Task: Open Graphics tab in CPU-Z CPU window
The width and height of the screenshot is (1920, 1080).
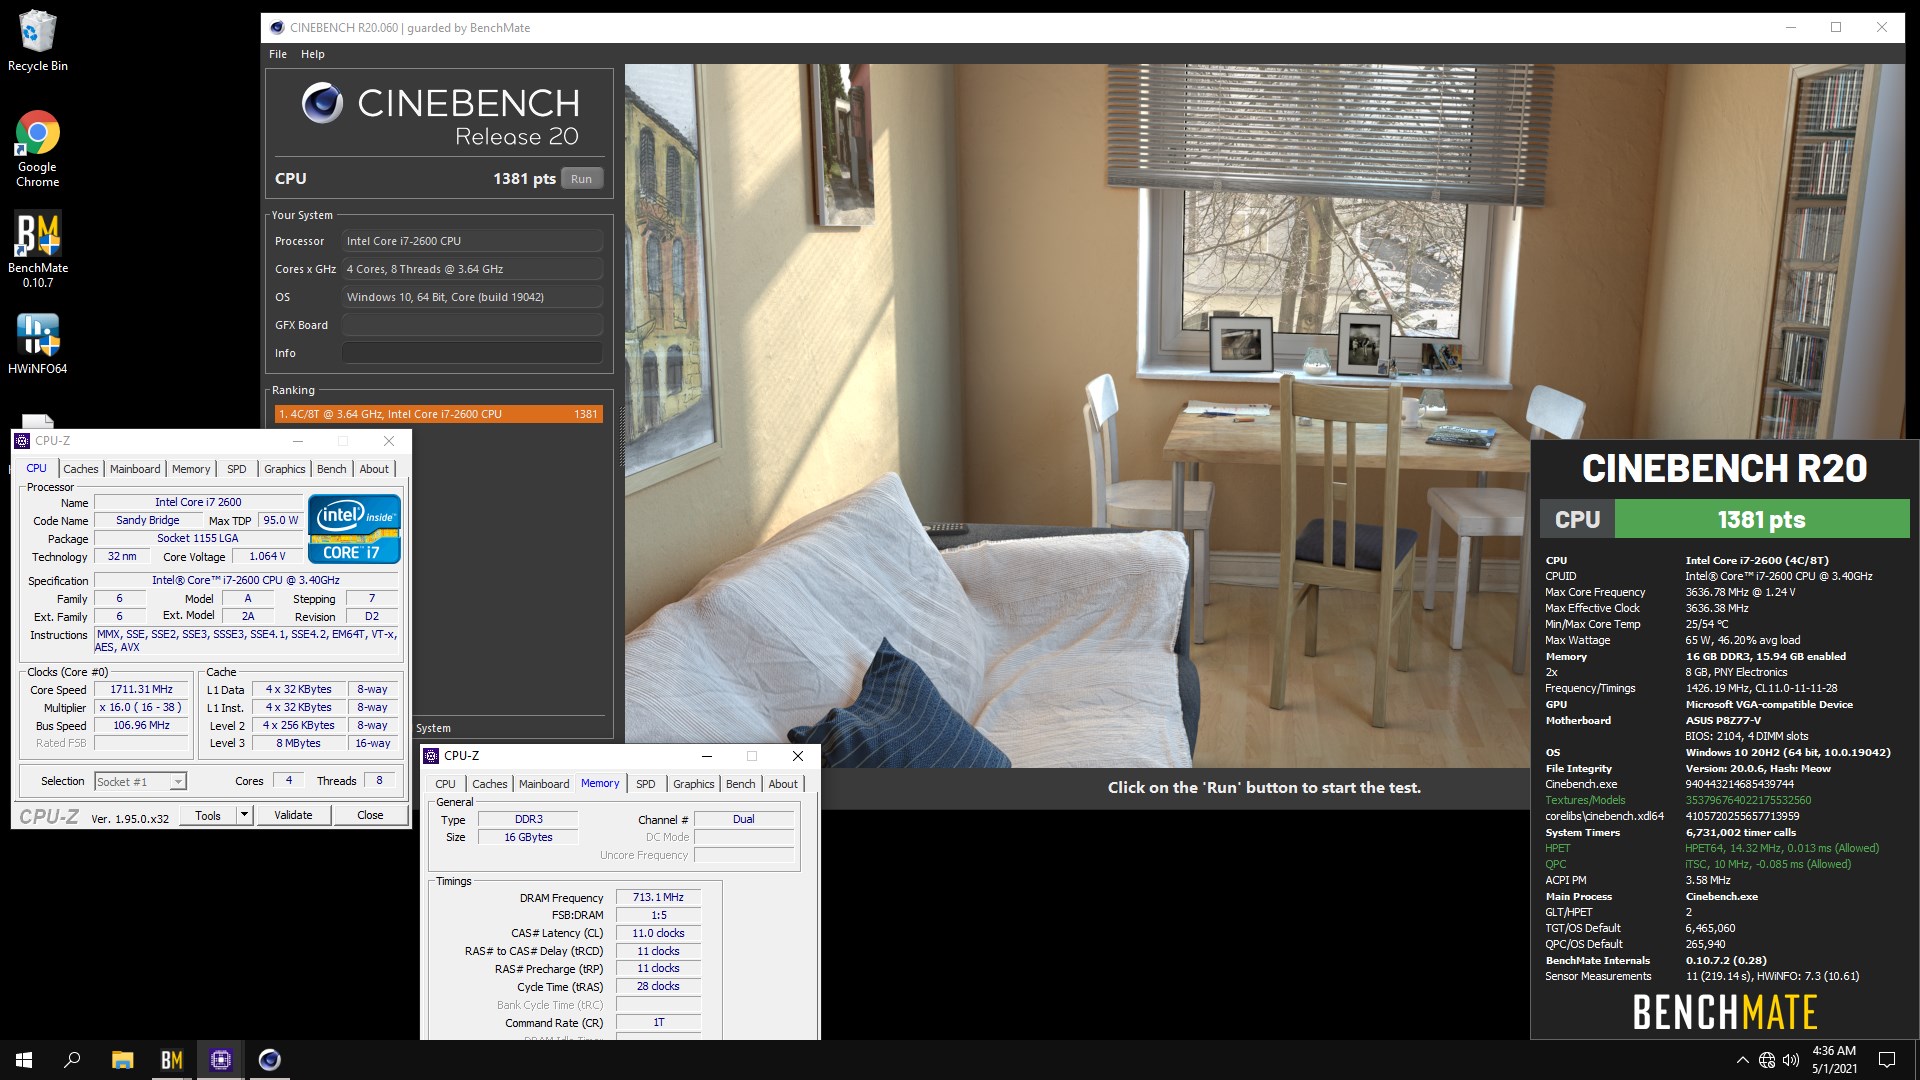Action: 285,469
